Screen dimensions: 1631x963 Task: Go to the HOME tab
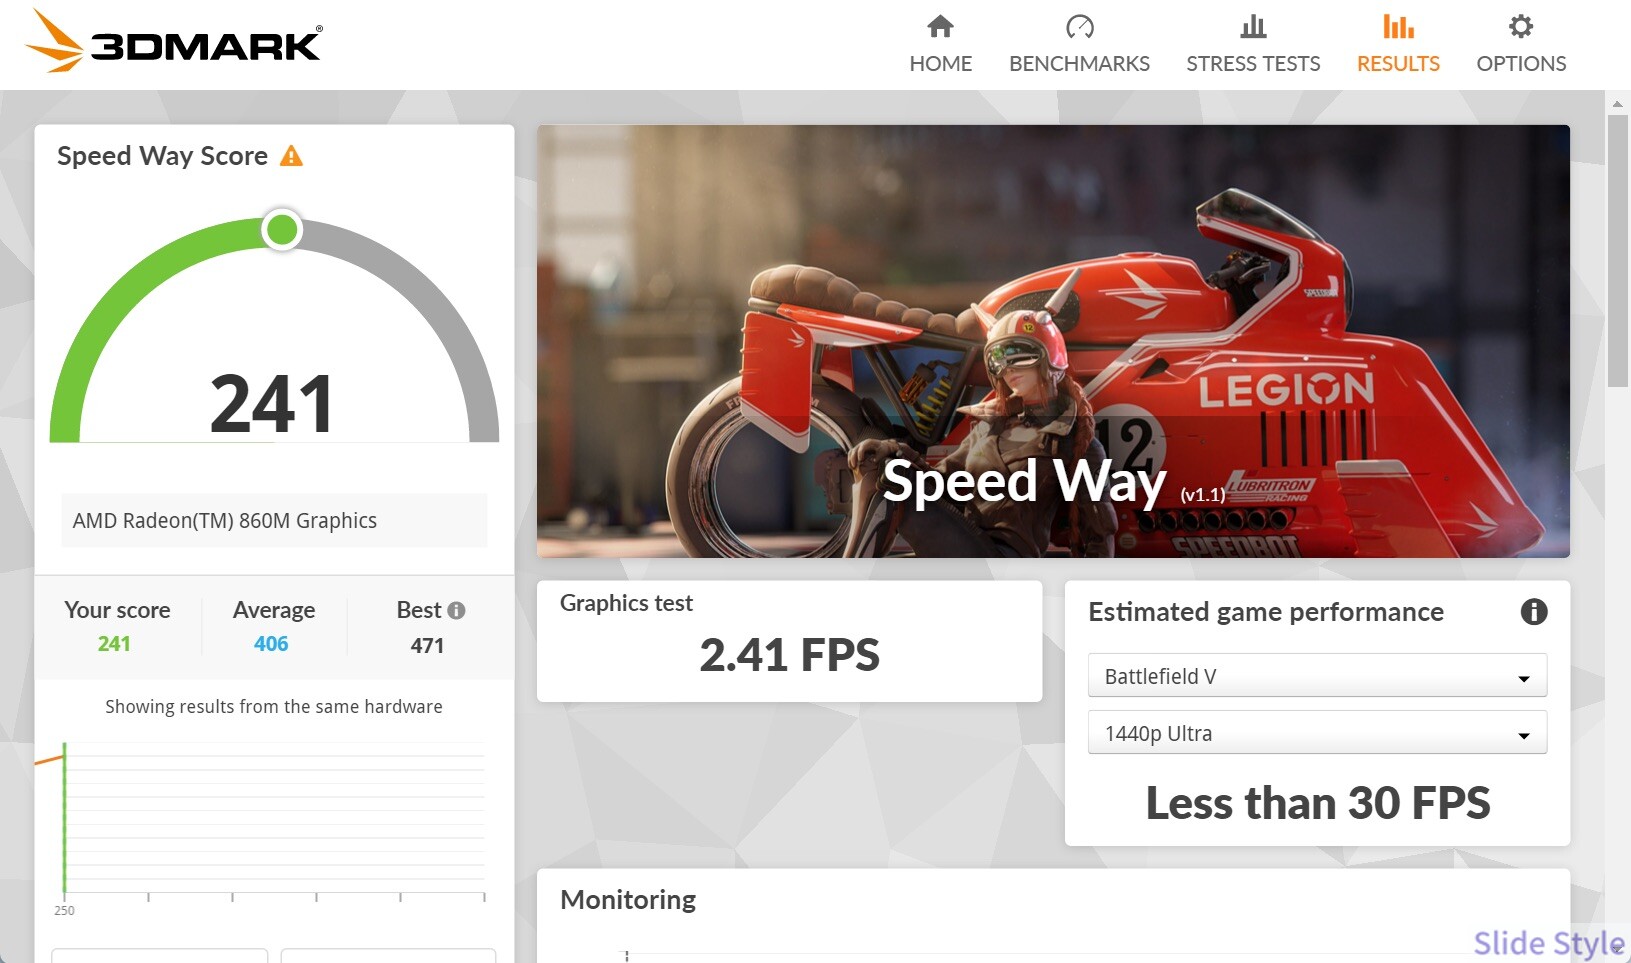coord(940,63)
